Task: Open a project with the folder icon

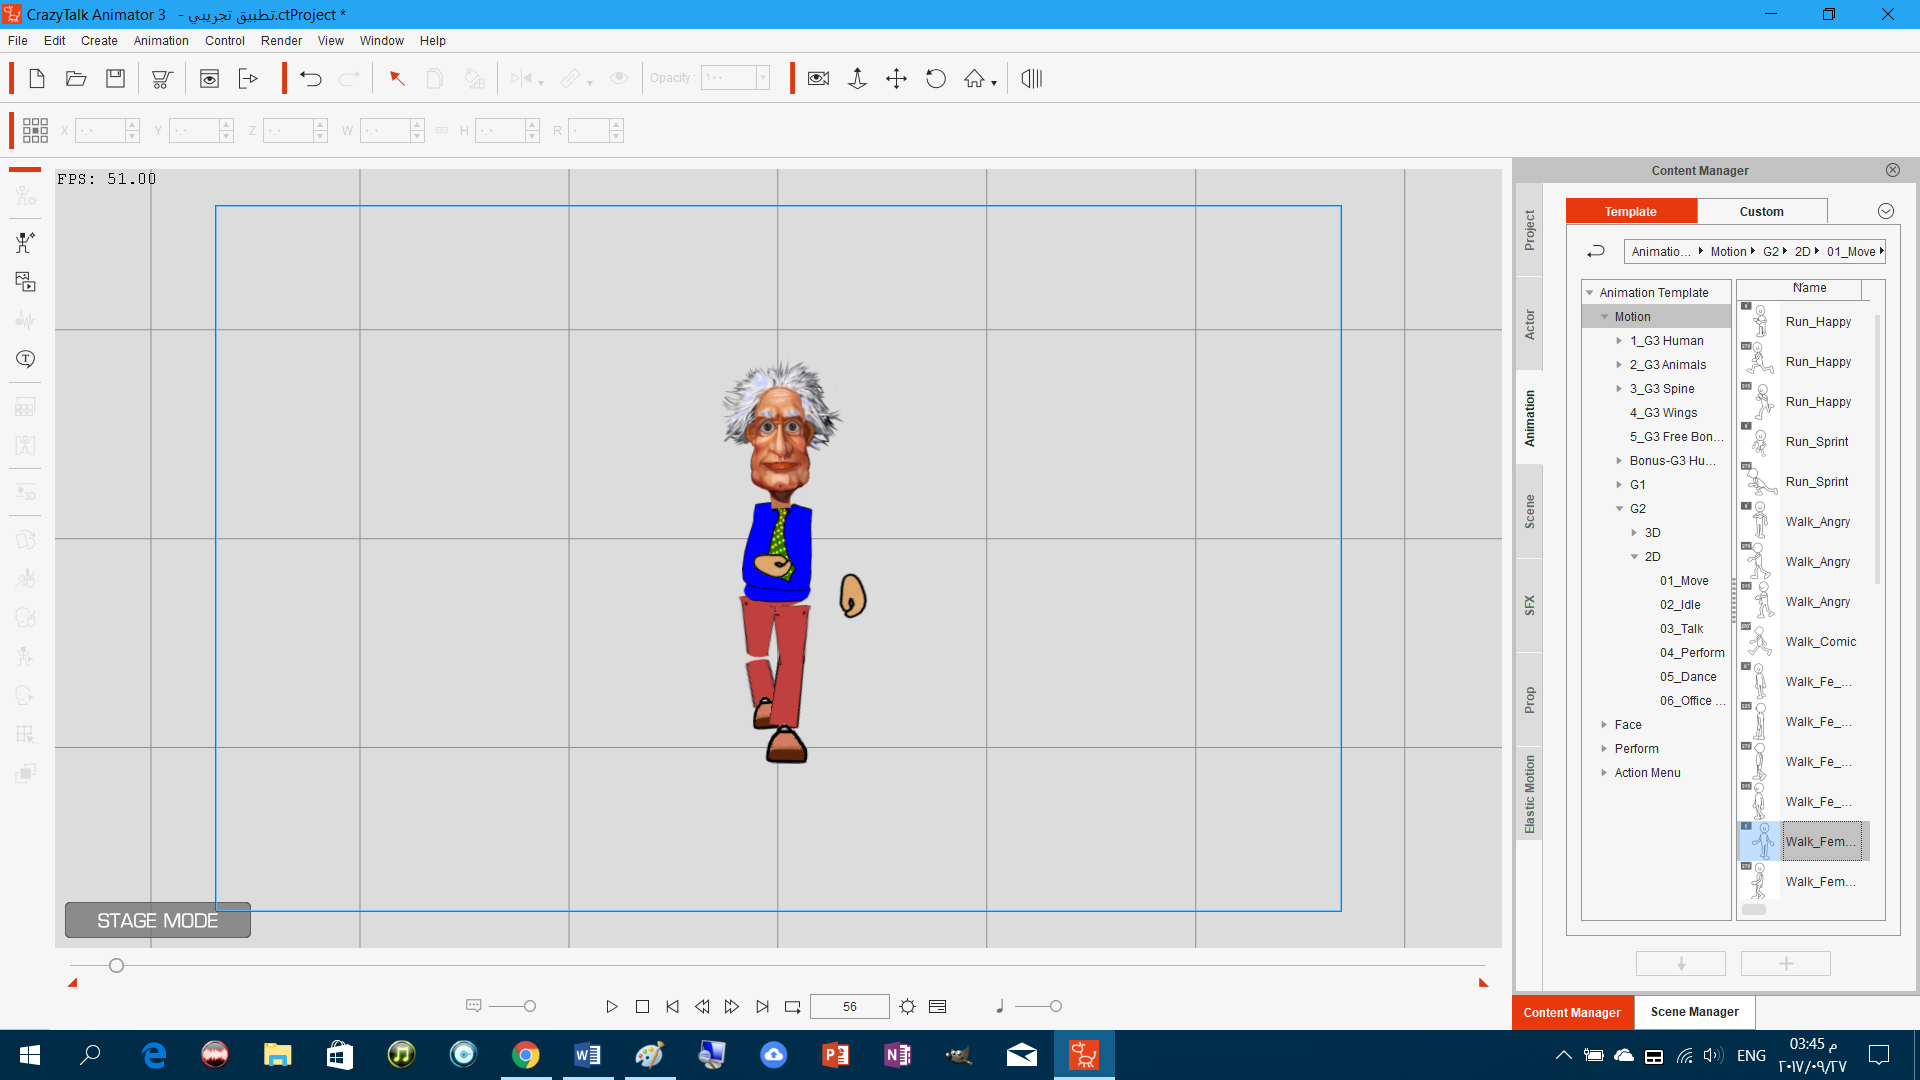Action: (x=76, y=79)
